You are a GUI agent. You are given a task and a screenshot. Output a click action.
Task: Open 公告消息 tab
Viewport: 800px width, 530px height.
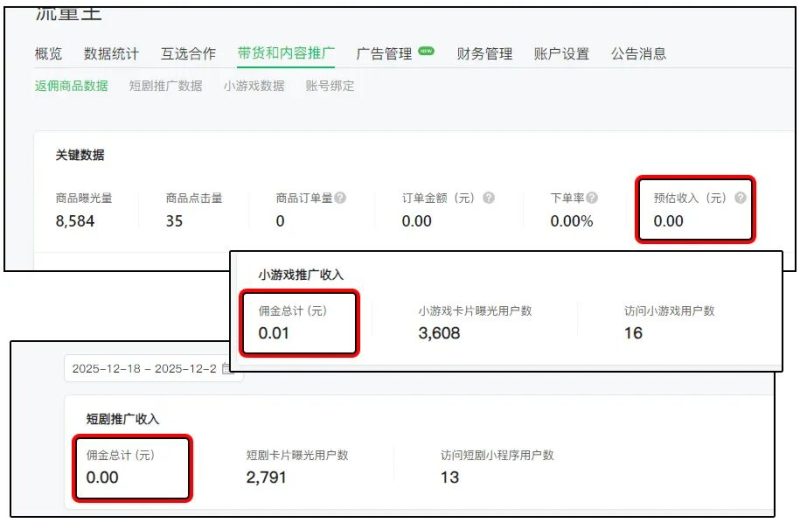(x=639, y=54)
